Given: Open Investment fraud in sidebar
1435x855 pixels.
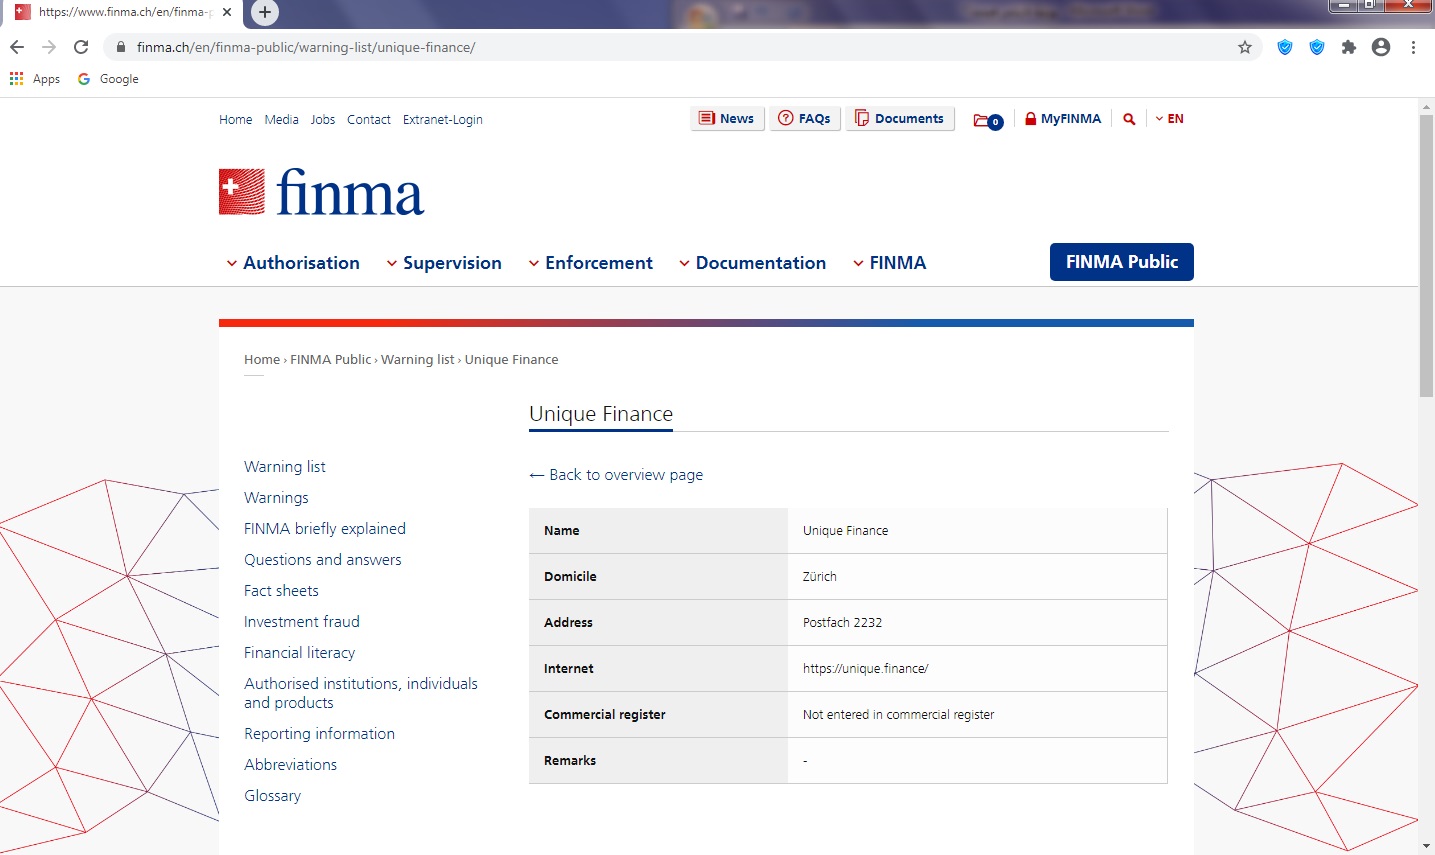Looking at the screenshot, I should pyautogui.click(x=302, y=622).
